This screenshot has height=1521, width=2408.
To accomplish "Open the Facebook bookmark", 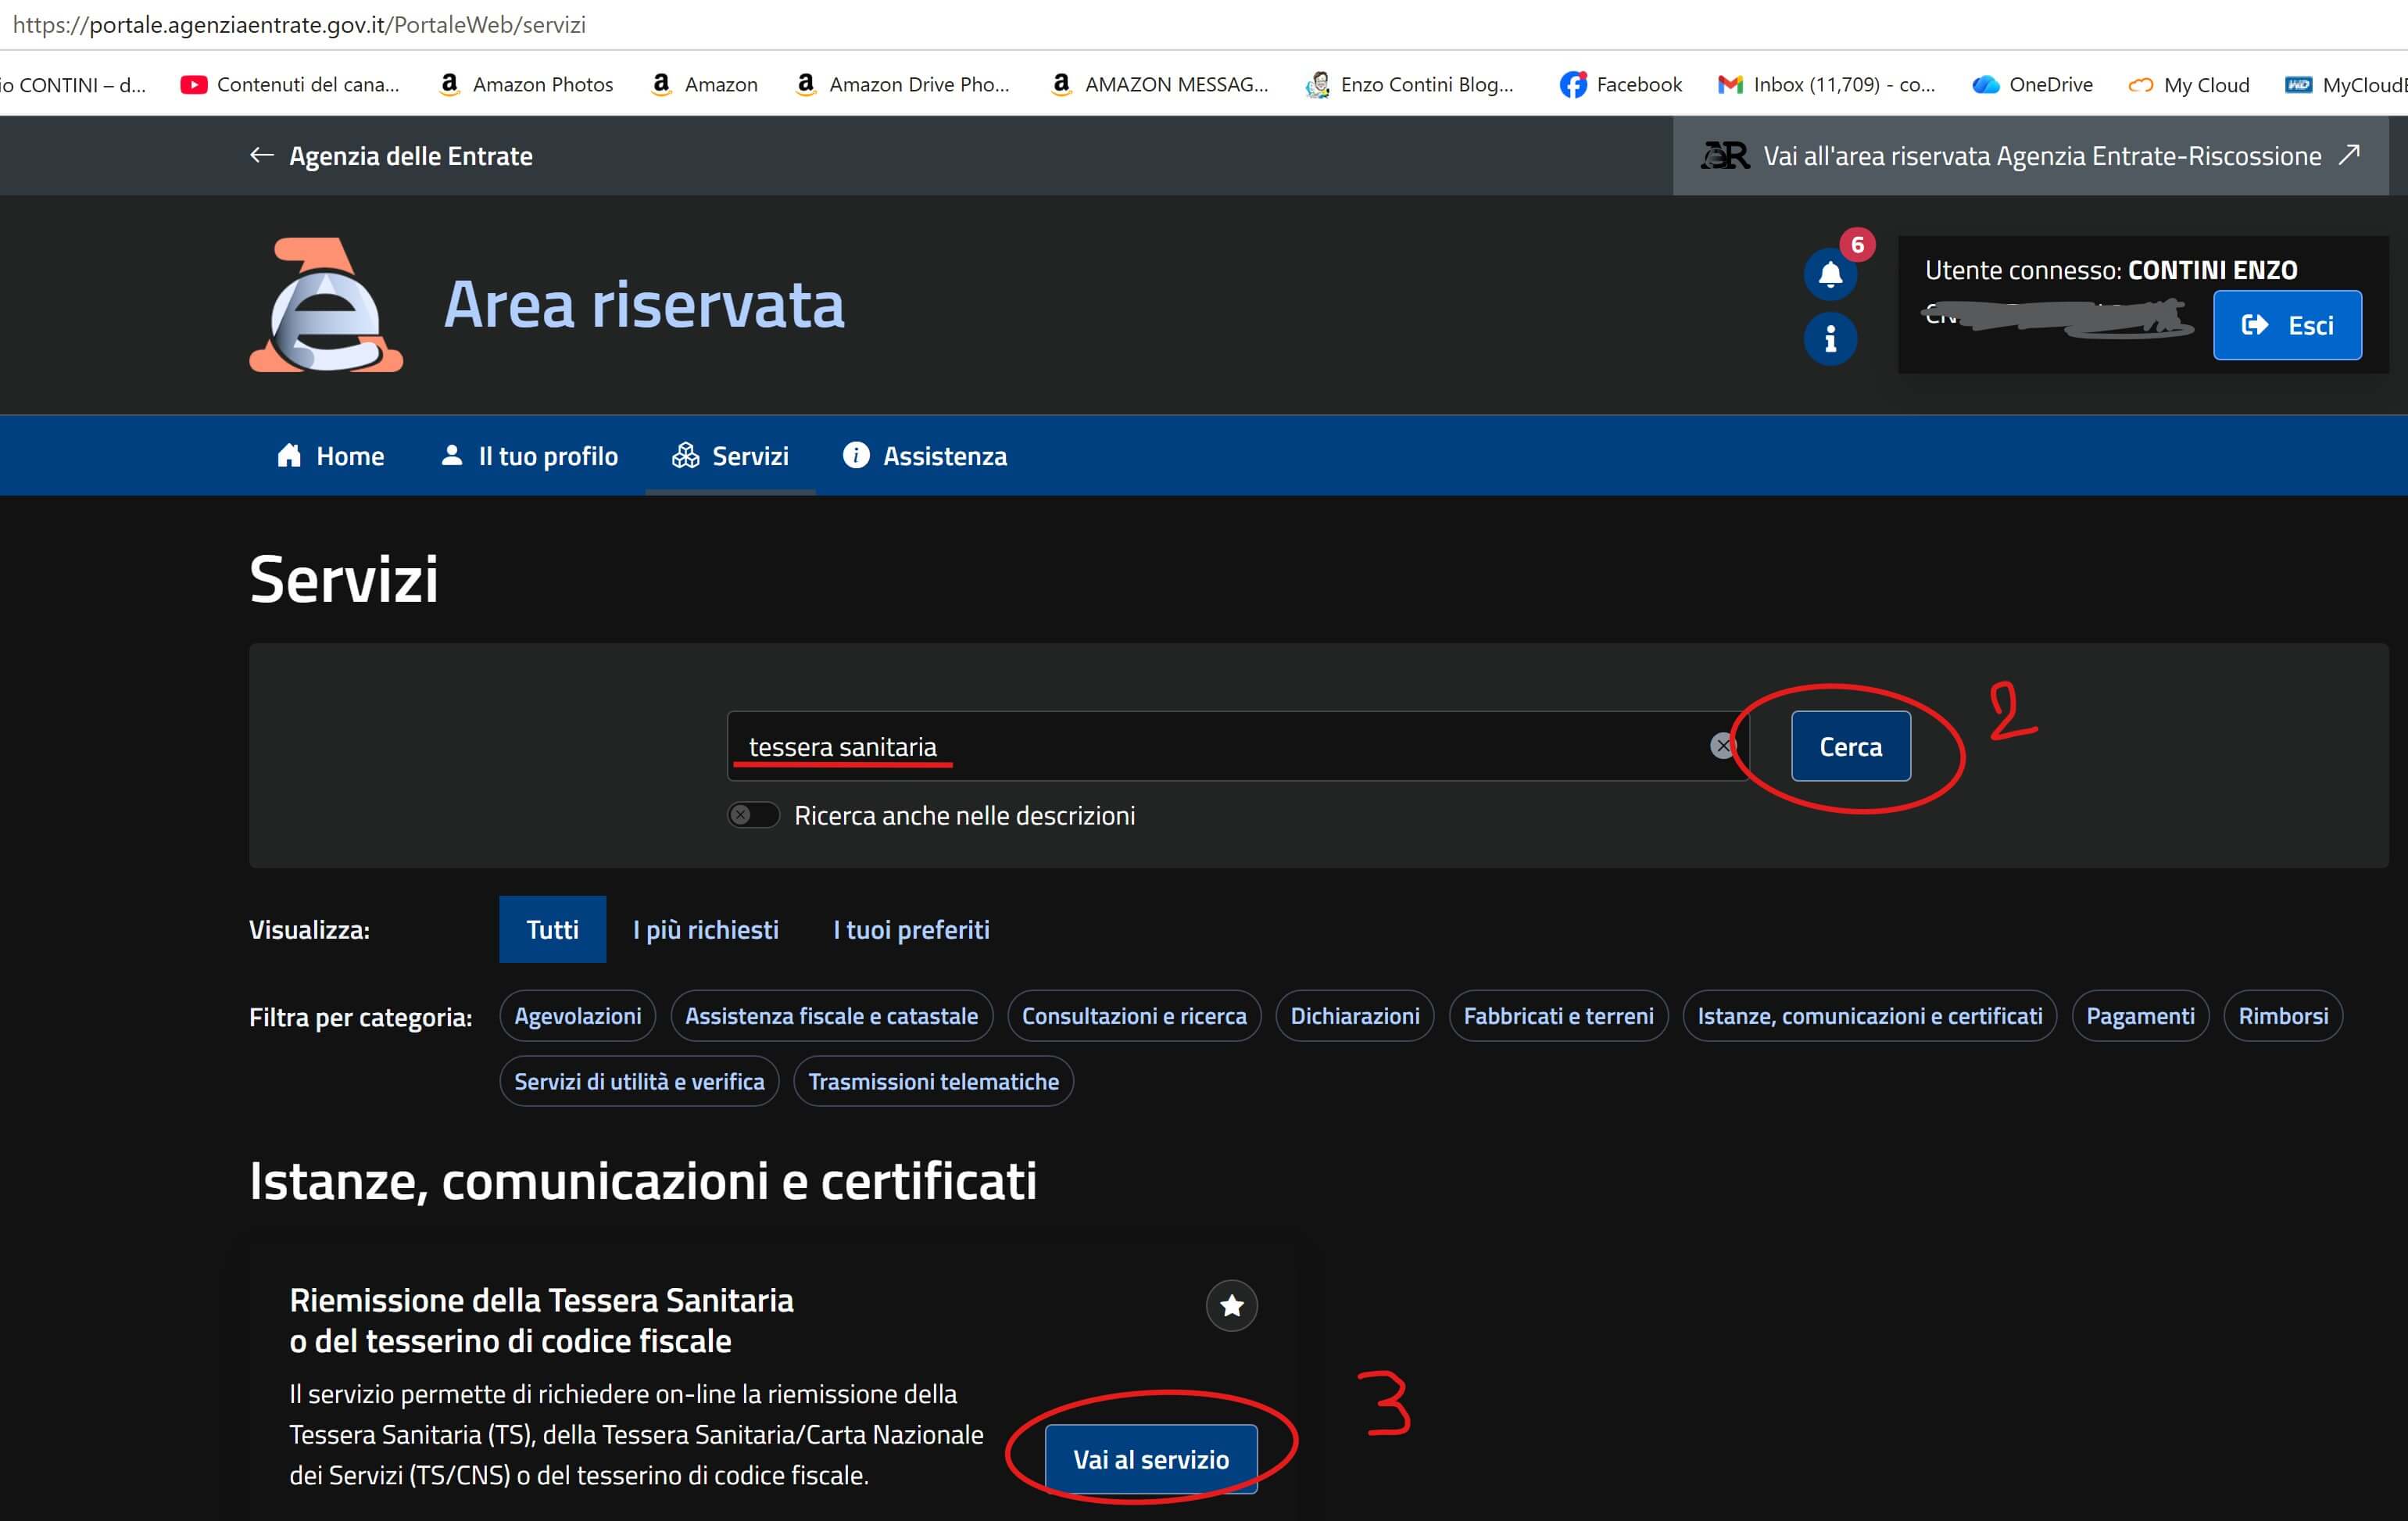I will [1621, 85].
